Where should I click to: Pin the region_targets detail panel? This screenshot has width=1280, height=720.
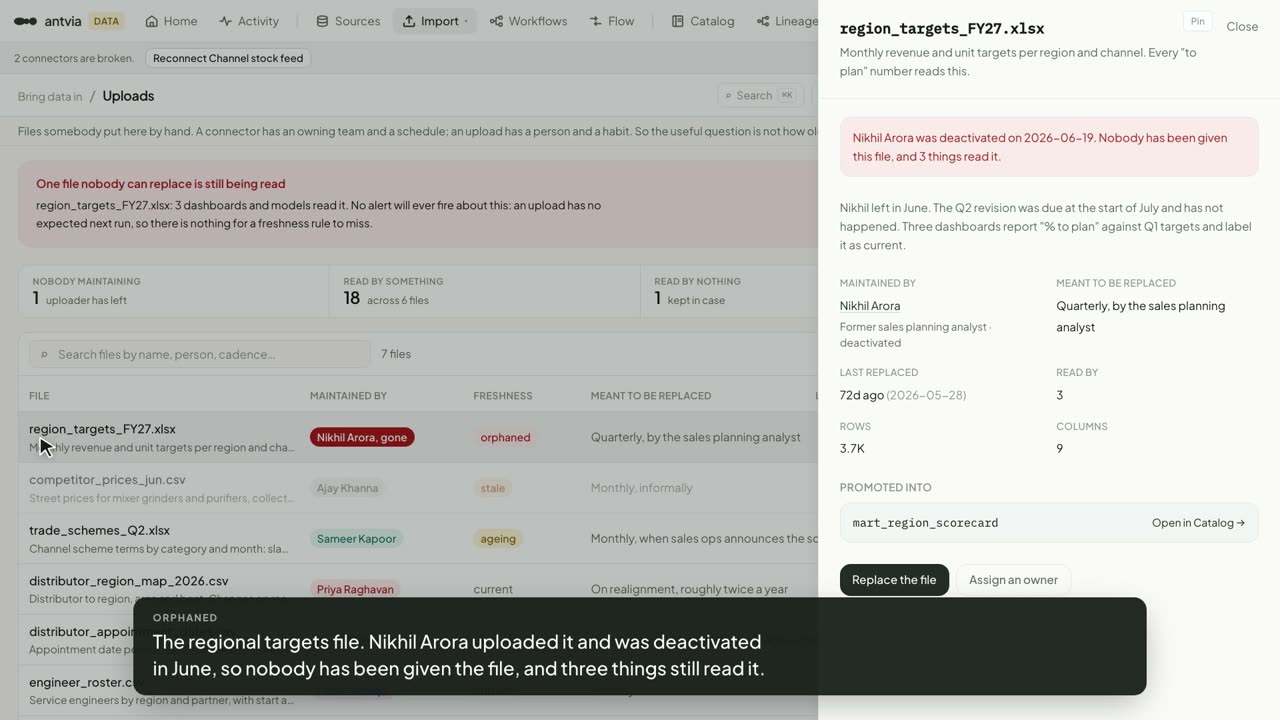[x=1197, y=21]
